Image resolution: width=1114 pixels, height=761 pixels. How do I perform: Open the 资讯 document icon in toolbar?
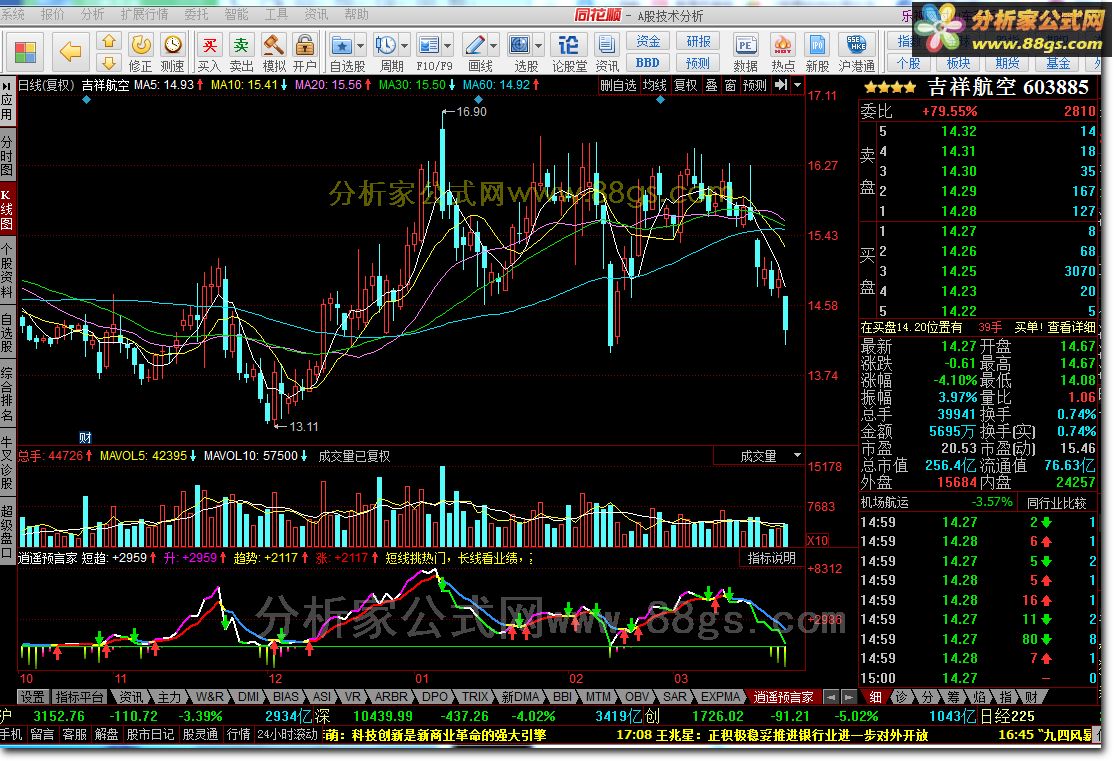tap(606, 45)
